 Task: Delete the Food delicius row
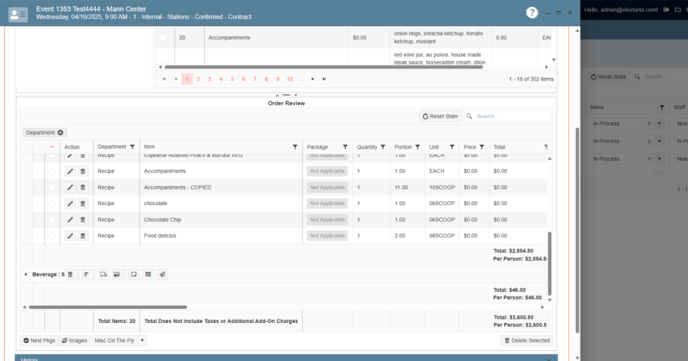[x=82, y=236]
